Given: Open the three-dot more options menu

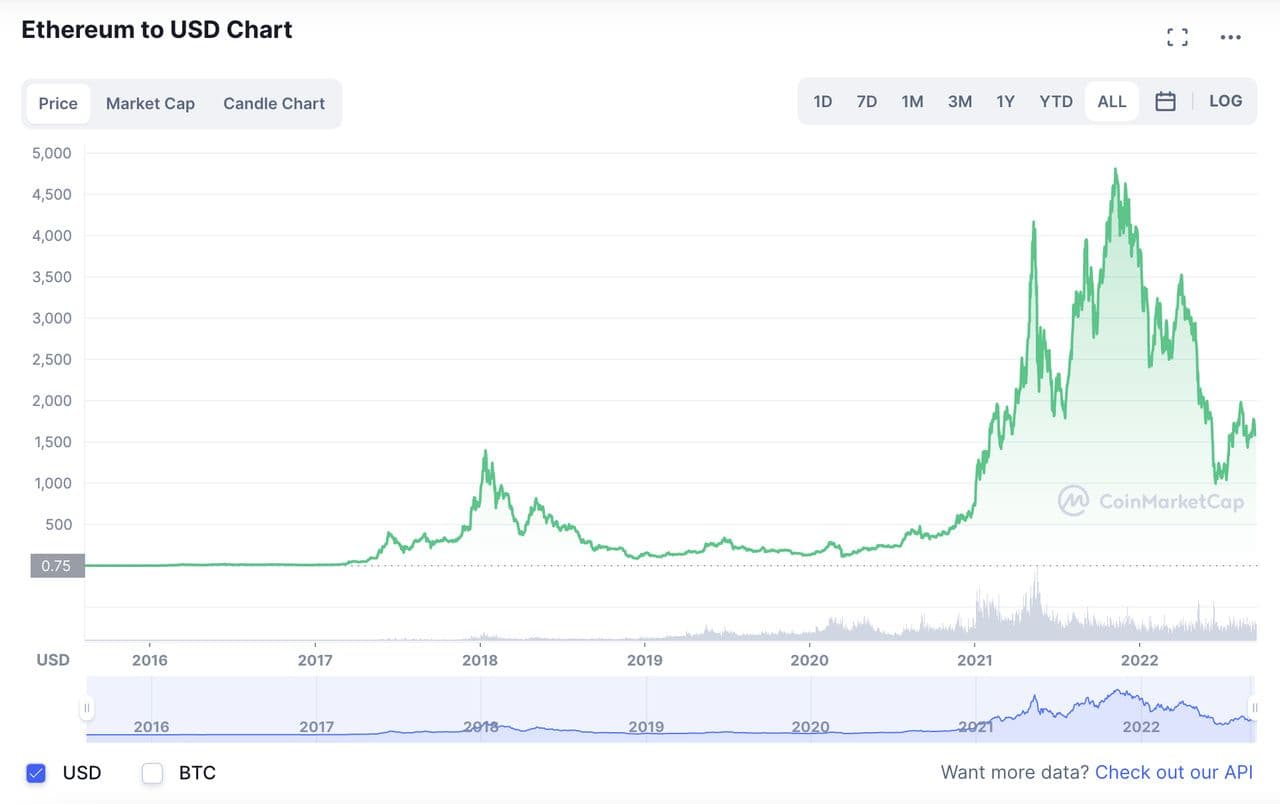Looking at the screenshot, I should tap(1230, 38).
